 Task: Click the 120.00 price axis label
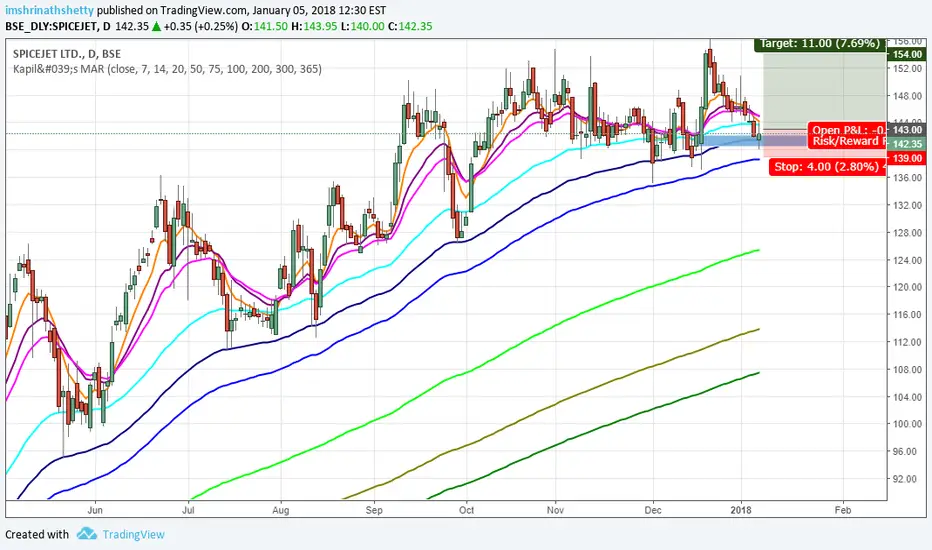(x=907, y=287)
